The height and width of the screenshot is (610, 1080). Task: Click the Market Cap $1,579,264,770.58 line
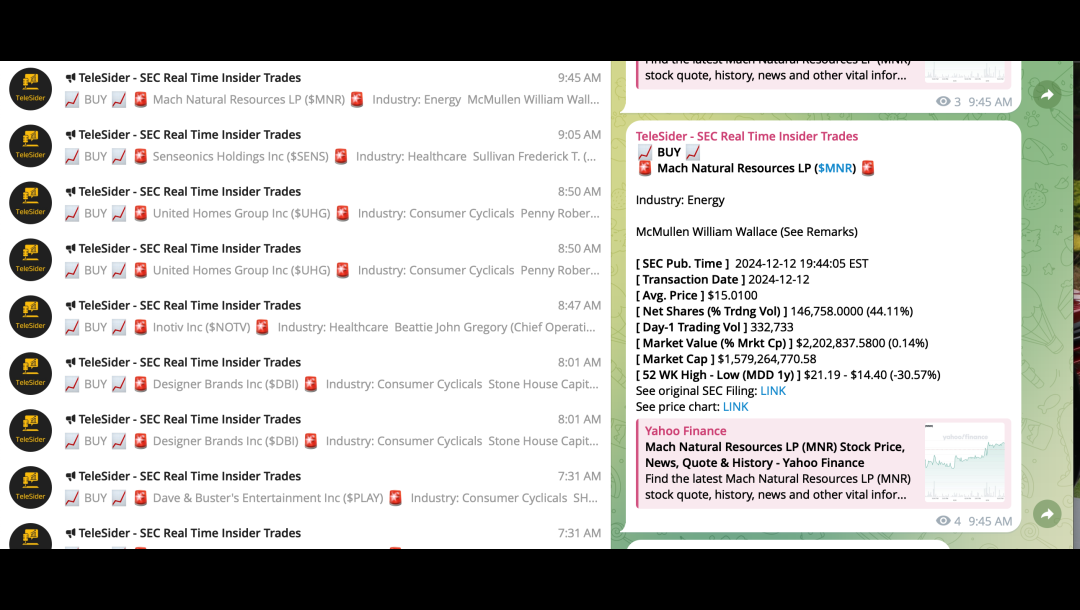click(x=726, y=359)
